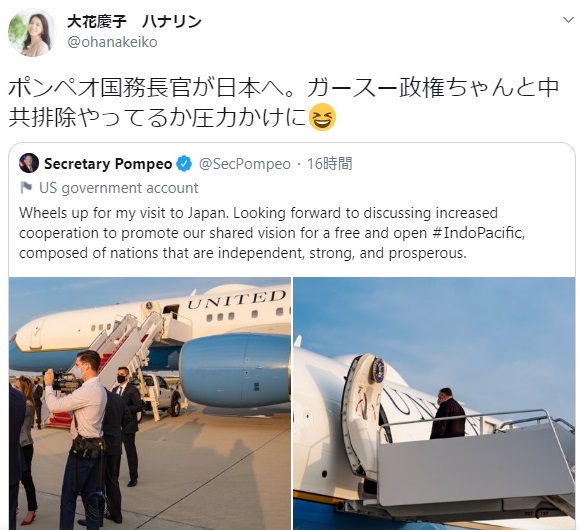Open the tweet options chevron menu
The image size is (579, 530).
click(568, 20)
